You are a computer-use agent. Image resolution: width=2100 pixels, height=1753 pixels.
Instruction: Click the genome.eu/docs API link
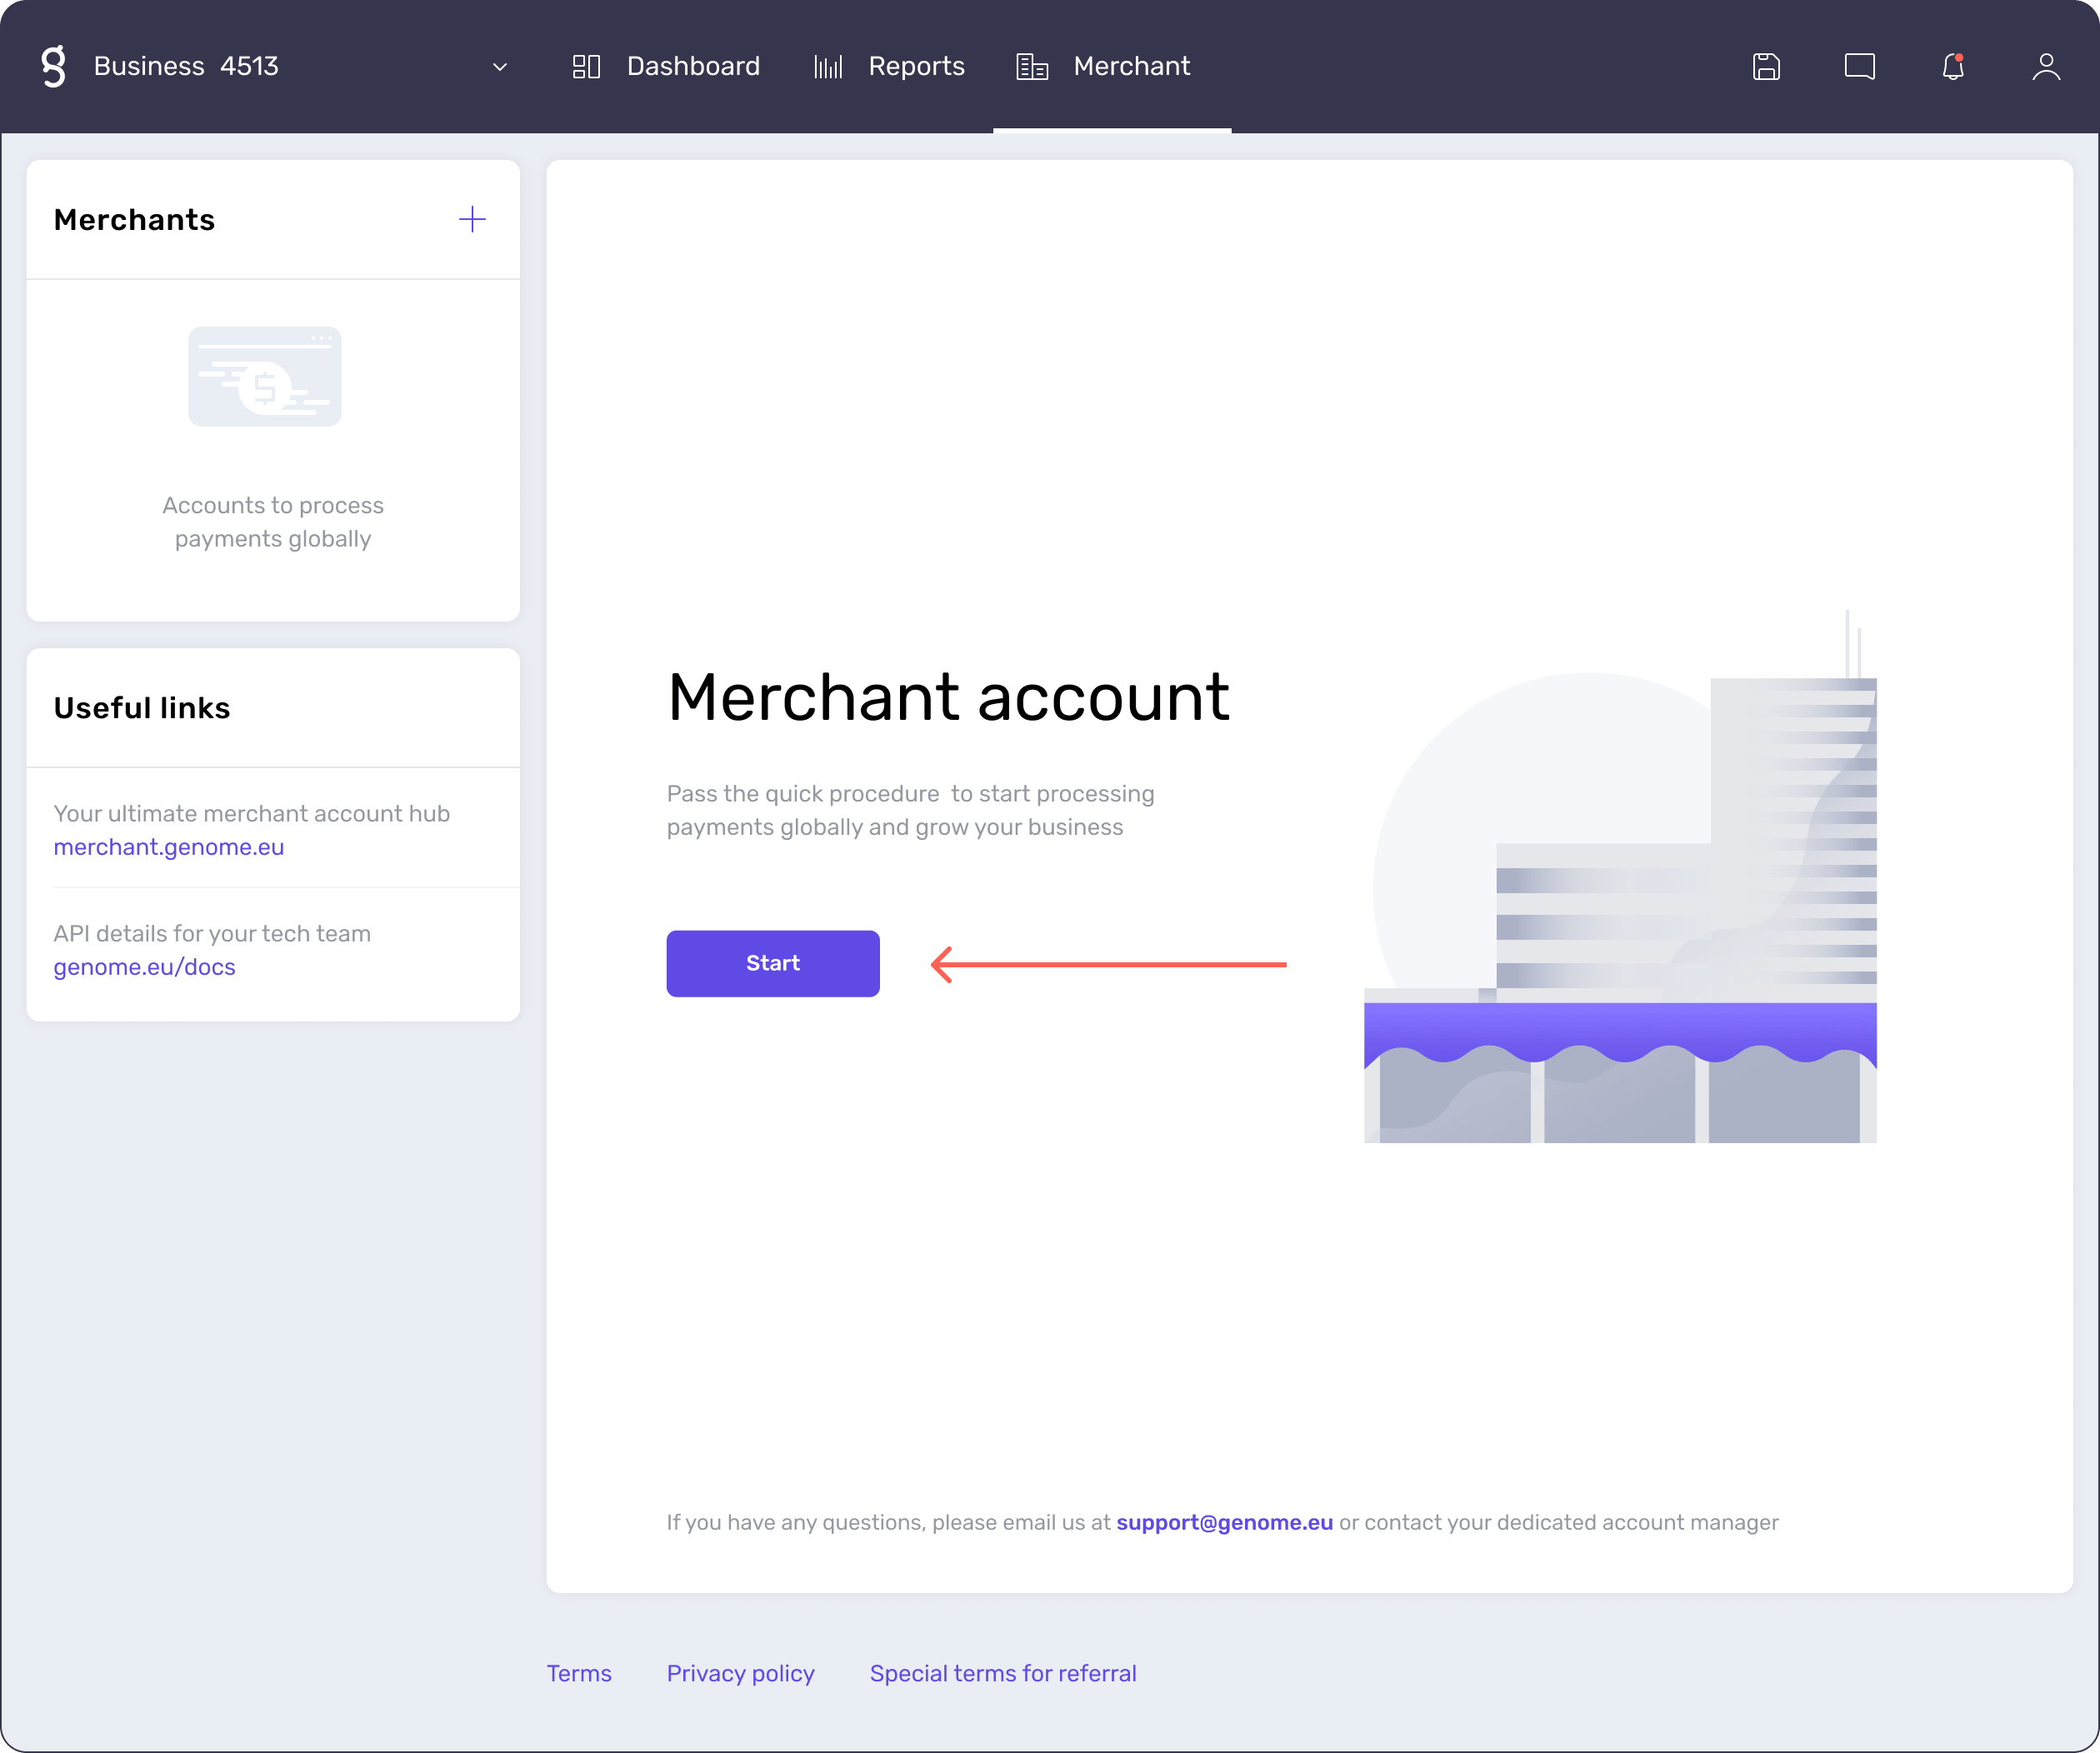[145, 966]
